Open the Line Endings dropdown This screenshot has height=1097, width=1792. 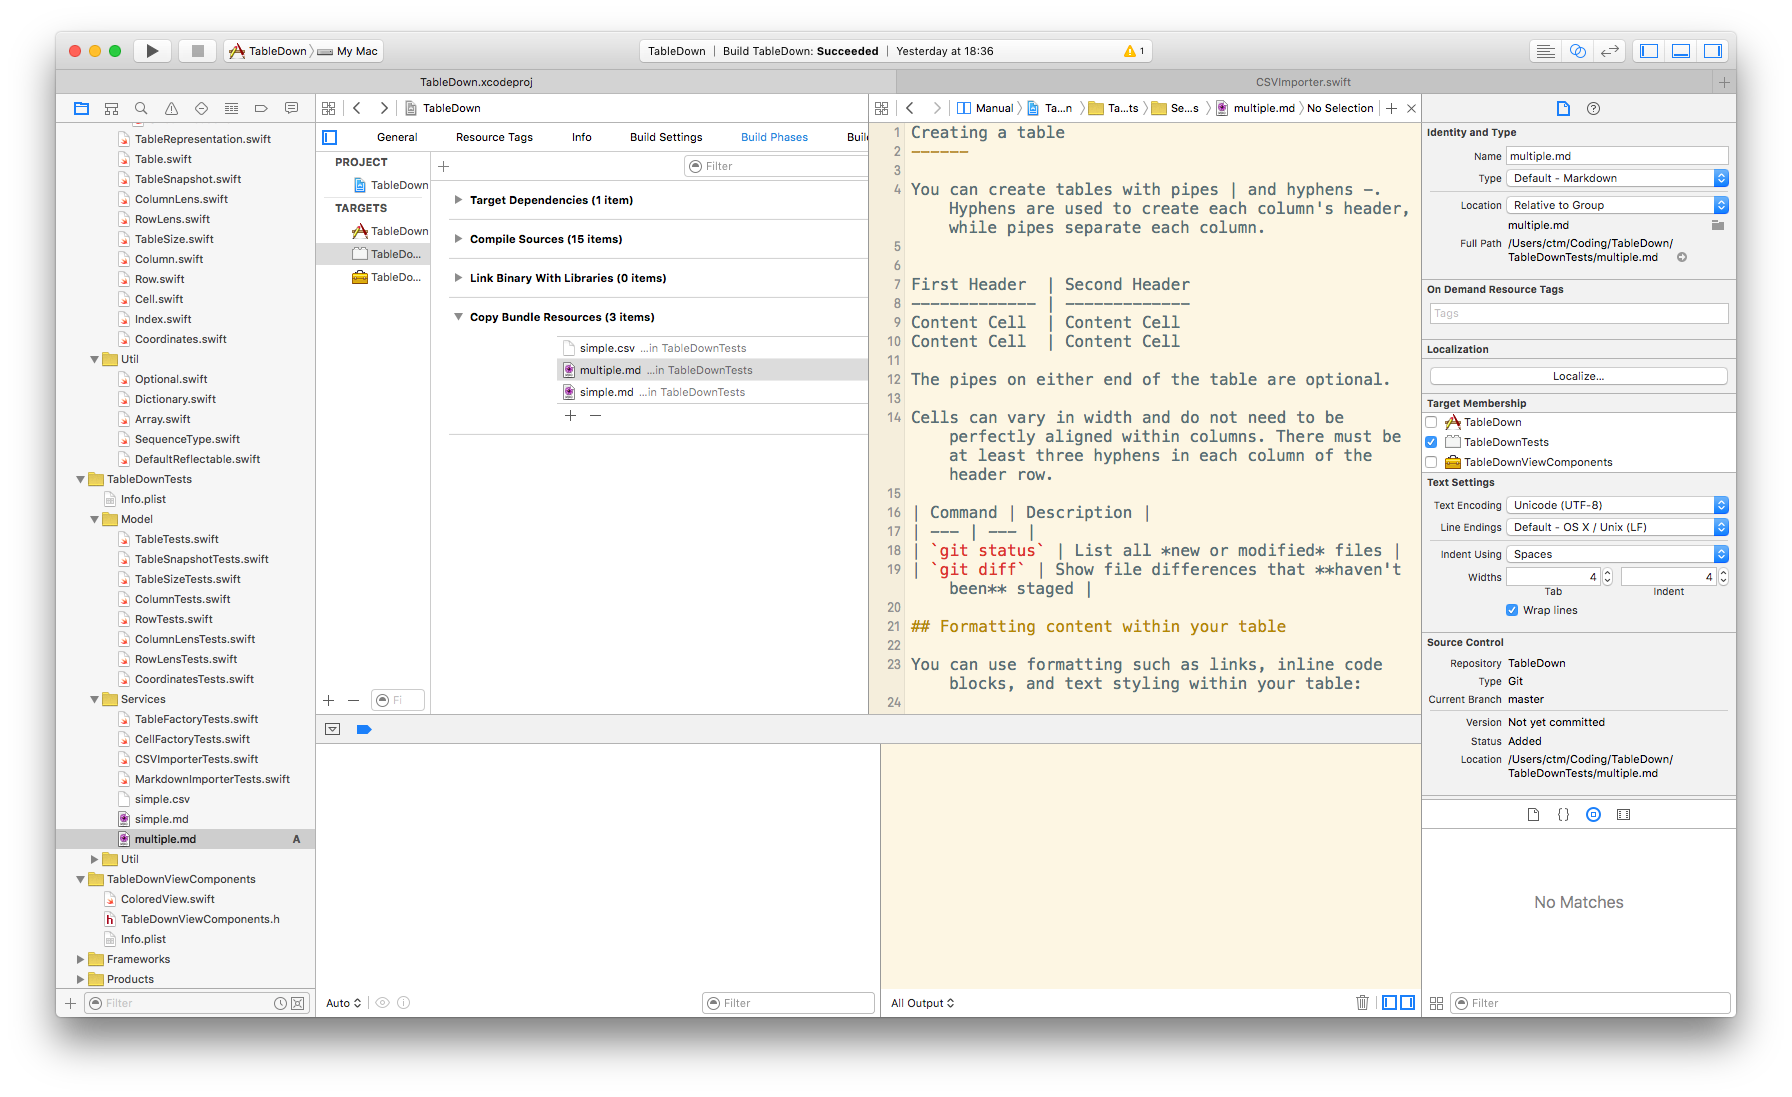[1617, 527]
